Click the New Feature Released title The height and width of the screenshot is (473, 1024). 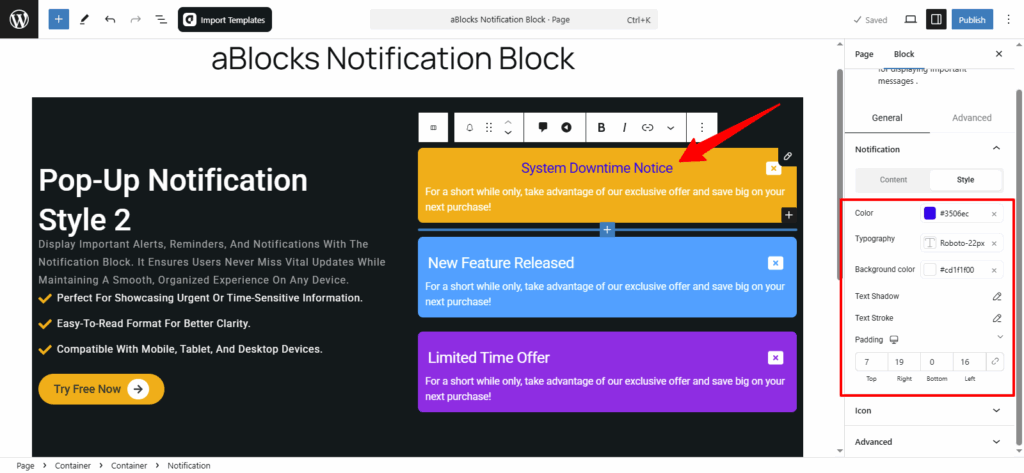point(501,263)
